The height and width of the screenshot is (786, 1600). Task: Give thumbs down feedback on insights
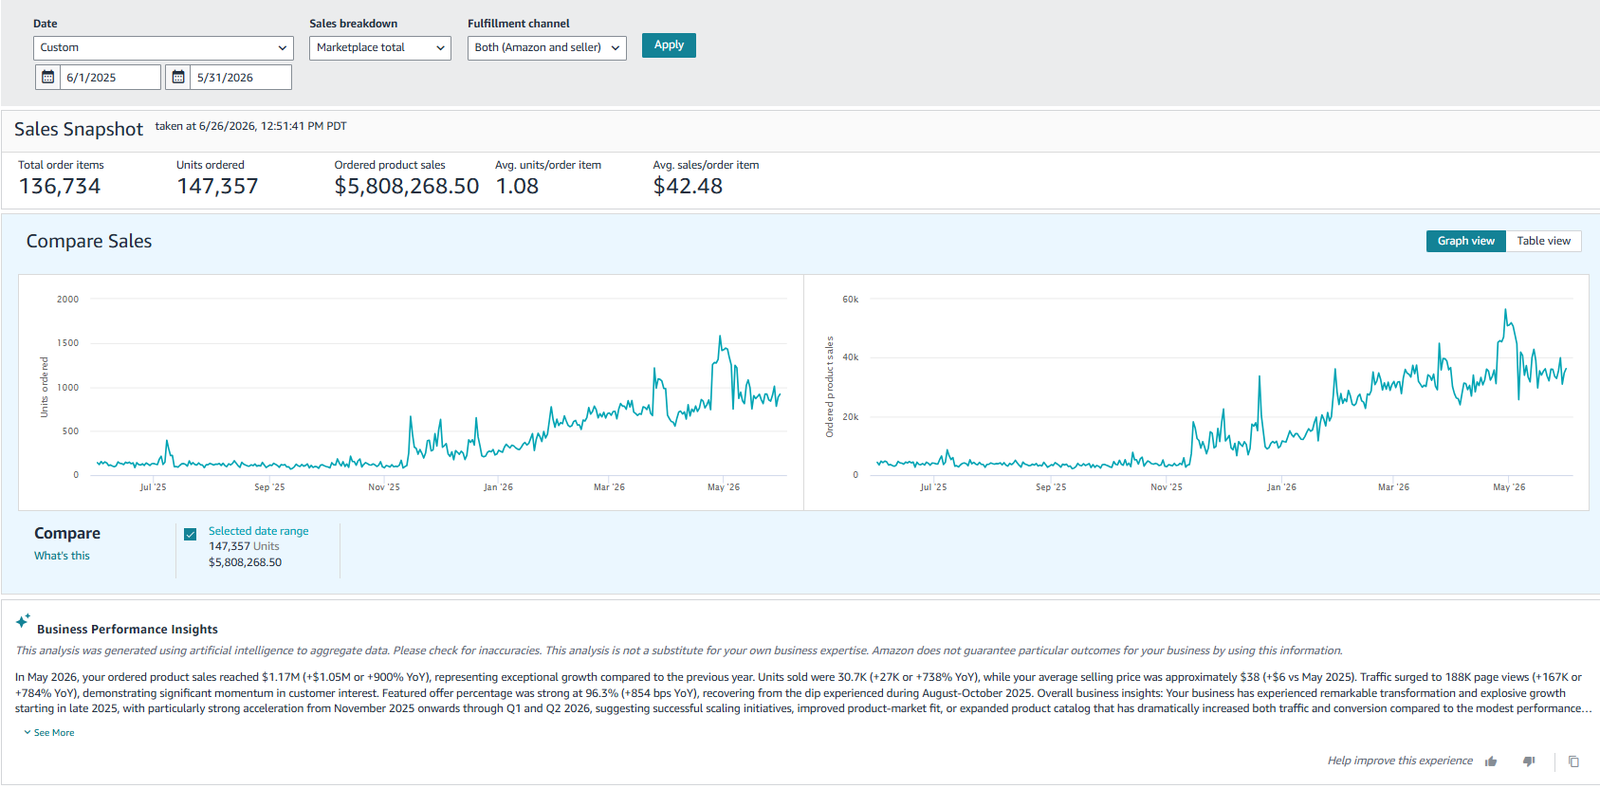(x=1529, y=761)
